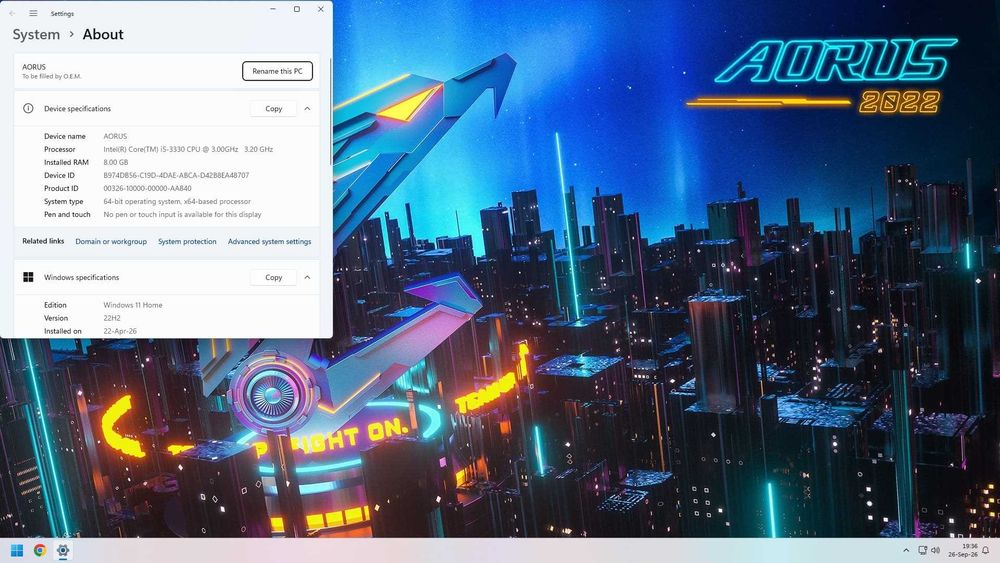Select the Device ID value text
1000x563 pixels.
point(176,175)
